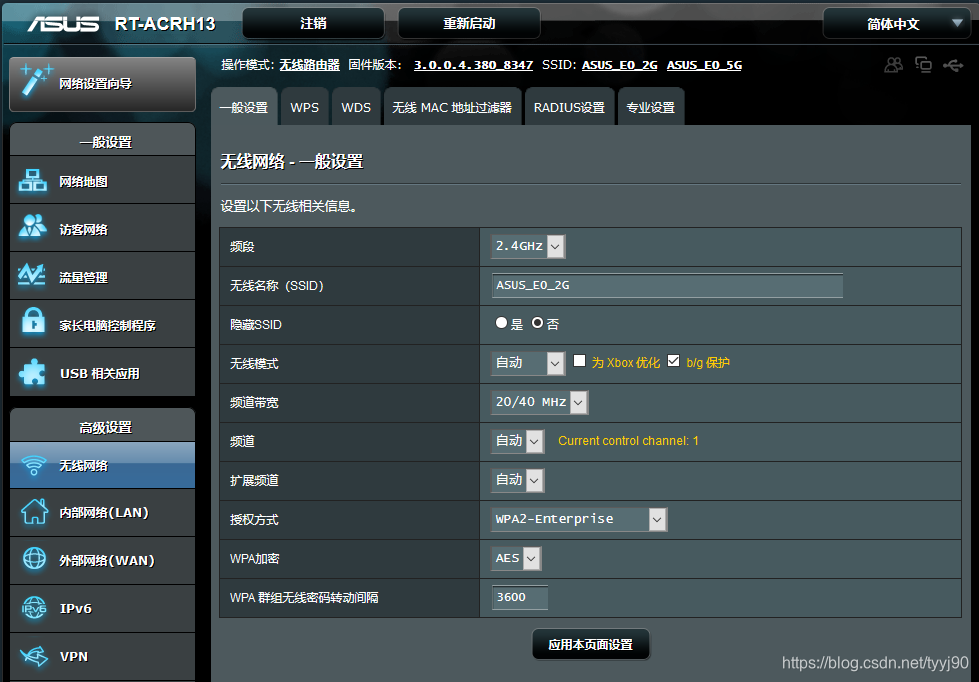This screenshot has width=979, height=682.
Task: Open the 频段 2.4GHz dropdown
Action: (x=528, y=246)
